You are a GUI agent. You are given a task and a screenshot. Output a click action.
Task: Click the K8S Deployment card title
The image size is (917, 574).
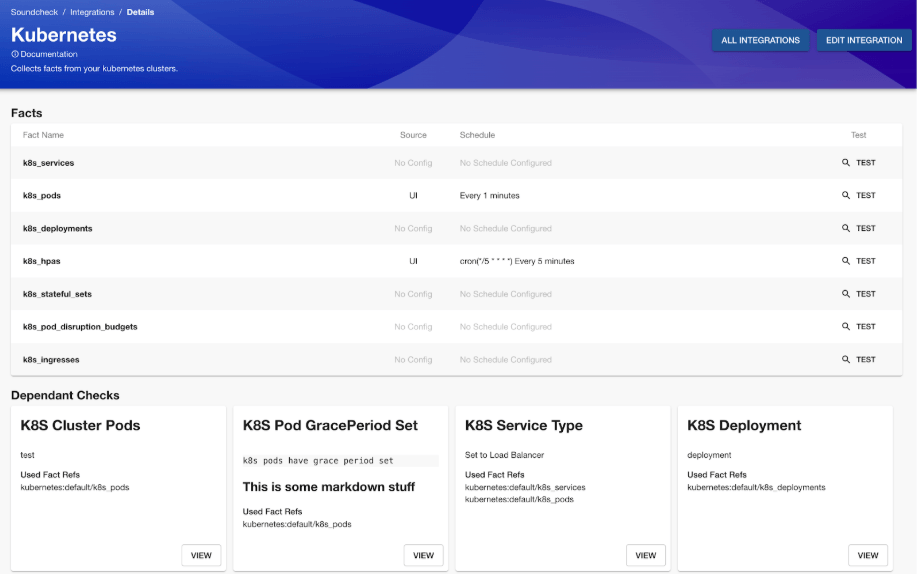pyautogui.click(x=744, y=425)
